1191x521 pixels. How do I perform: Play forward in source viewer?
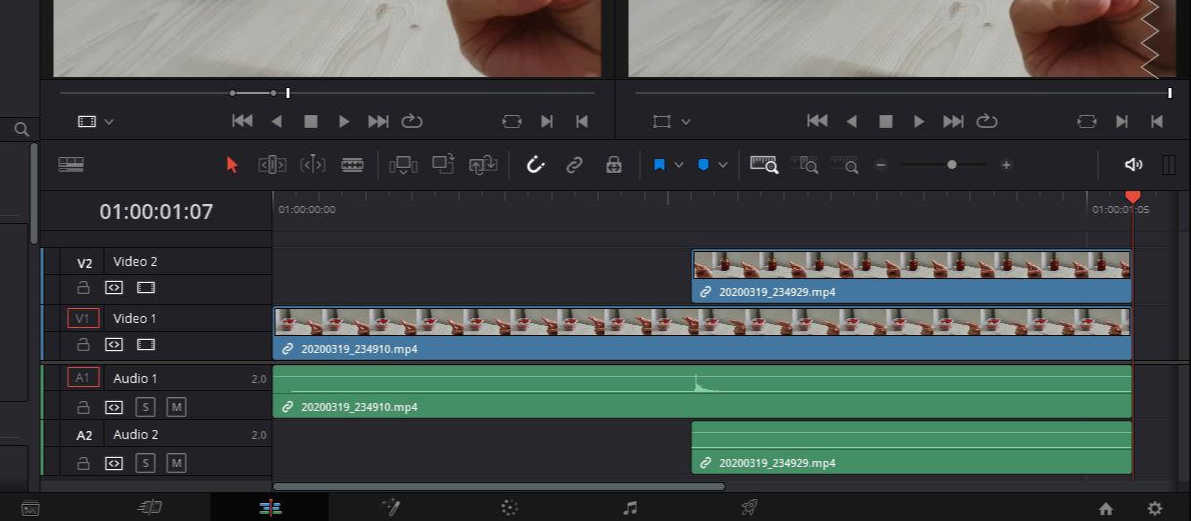[x=344, y=122]
